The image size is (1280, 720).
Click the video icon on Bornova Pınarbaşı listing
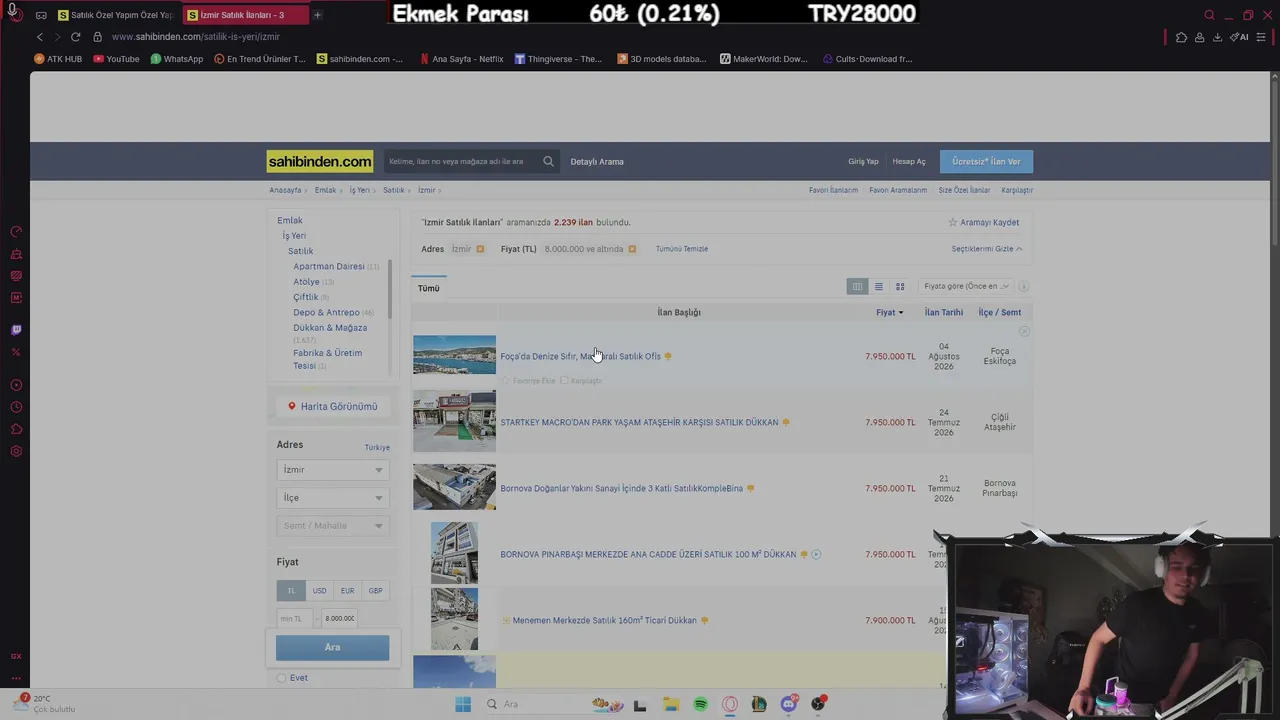coord(816,554)
